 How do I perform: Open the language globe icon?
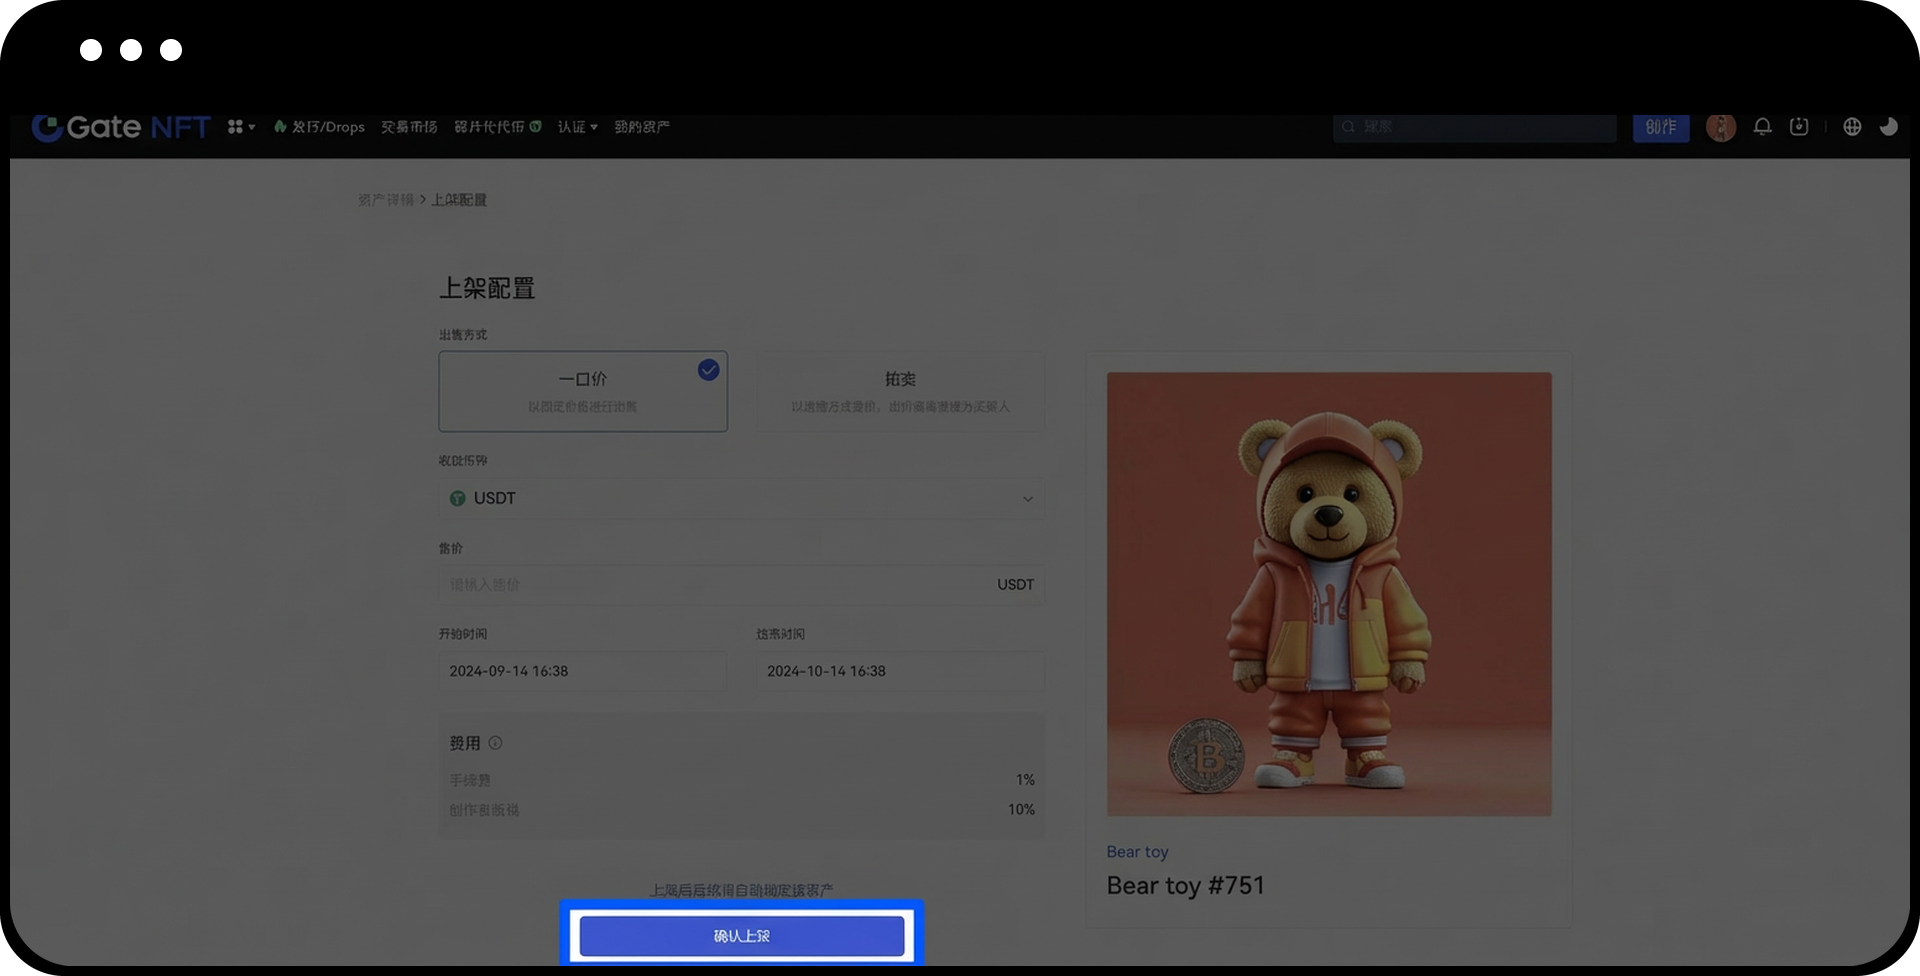tap(1852, 127)
